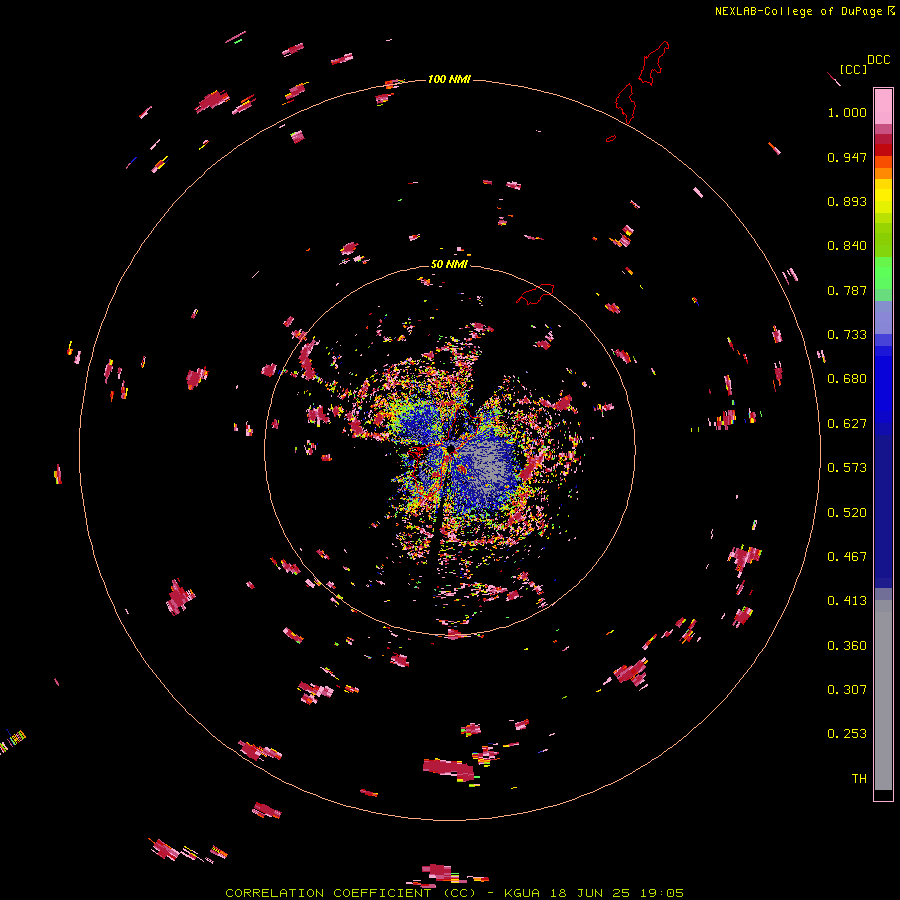The image size is (900, 900).
Task: Click the 1.000 value on the color scale
Action: click(847, 112)
